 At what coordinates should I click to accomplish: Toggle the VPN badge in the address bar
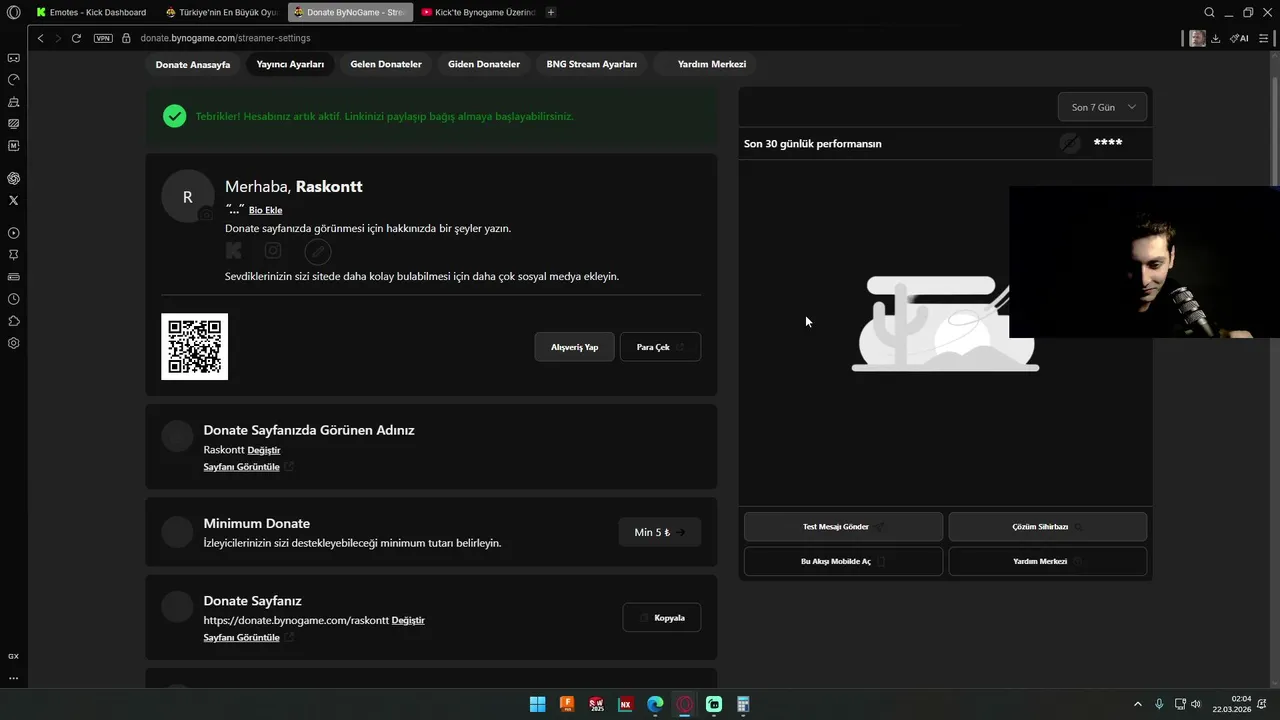pyautogui.click(x=103, y=38)
